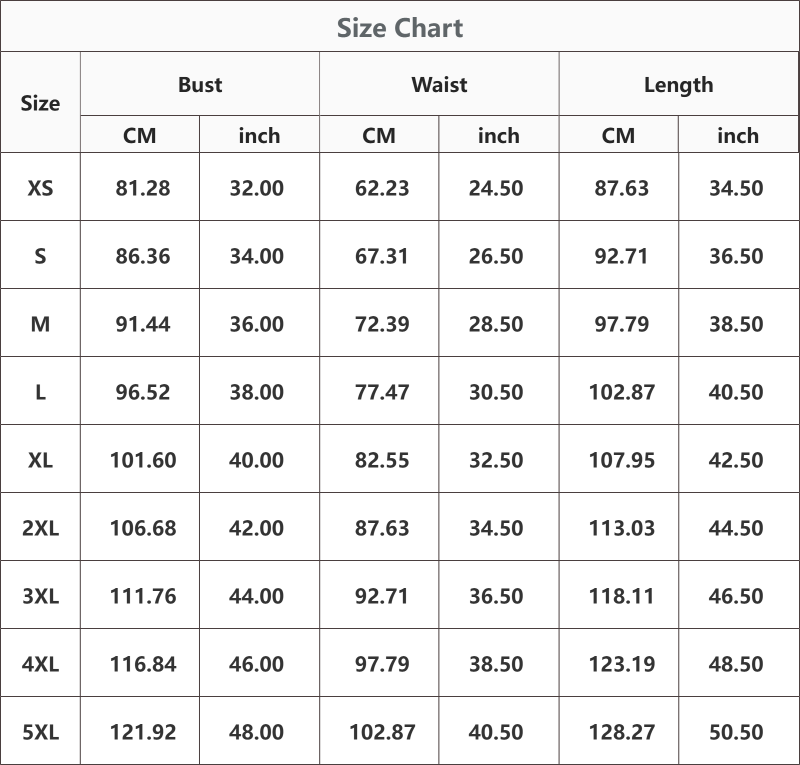Screen dimensions: 800x765
Task: Select the Waist column header
Action: (x=439, y=85)
